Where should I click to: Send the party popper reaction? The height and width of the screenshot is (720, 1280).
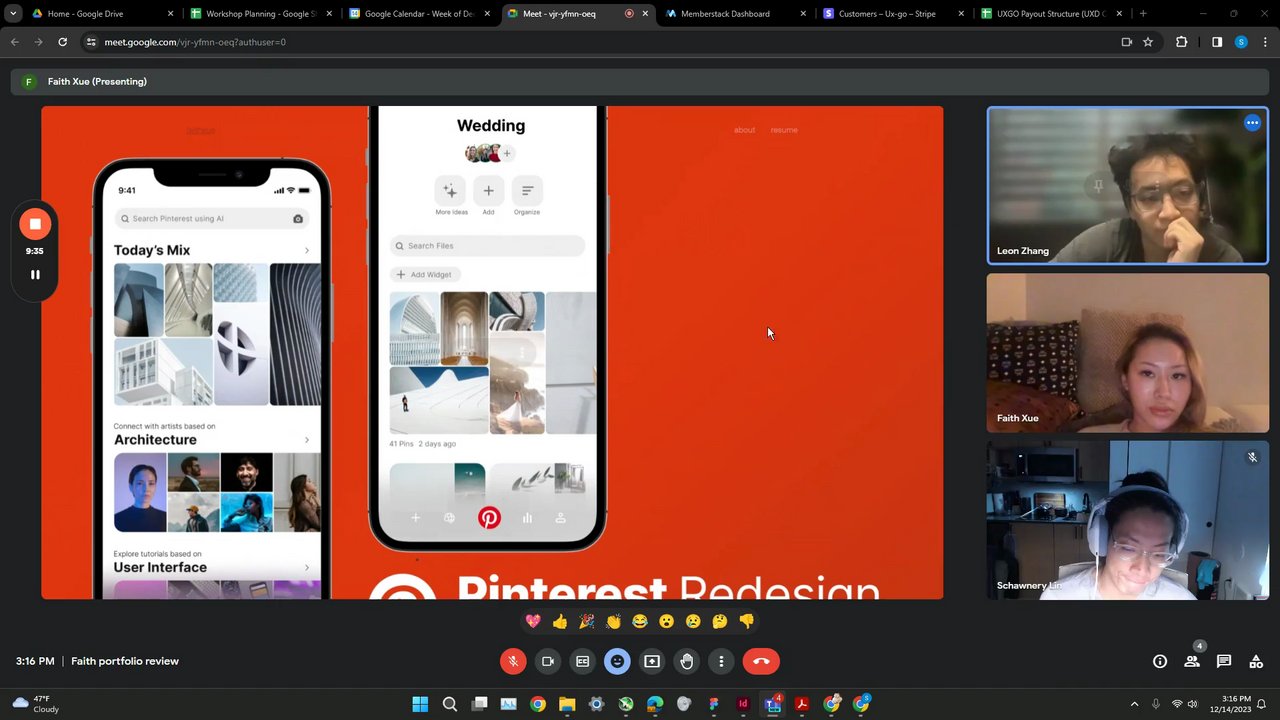click(586, 621)
